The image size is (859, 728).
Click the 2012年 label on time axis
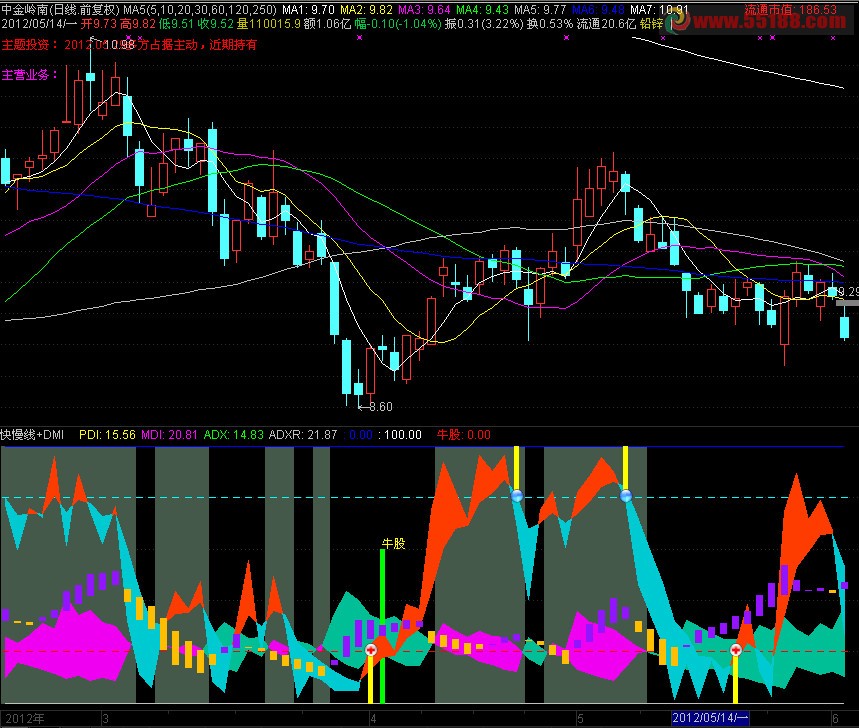tap(25, 719)
